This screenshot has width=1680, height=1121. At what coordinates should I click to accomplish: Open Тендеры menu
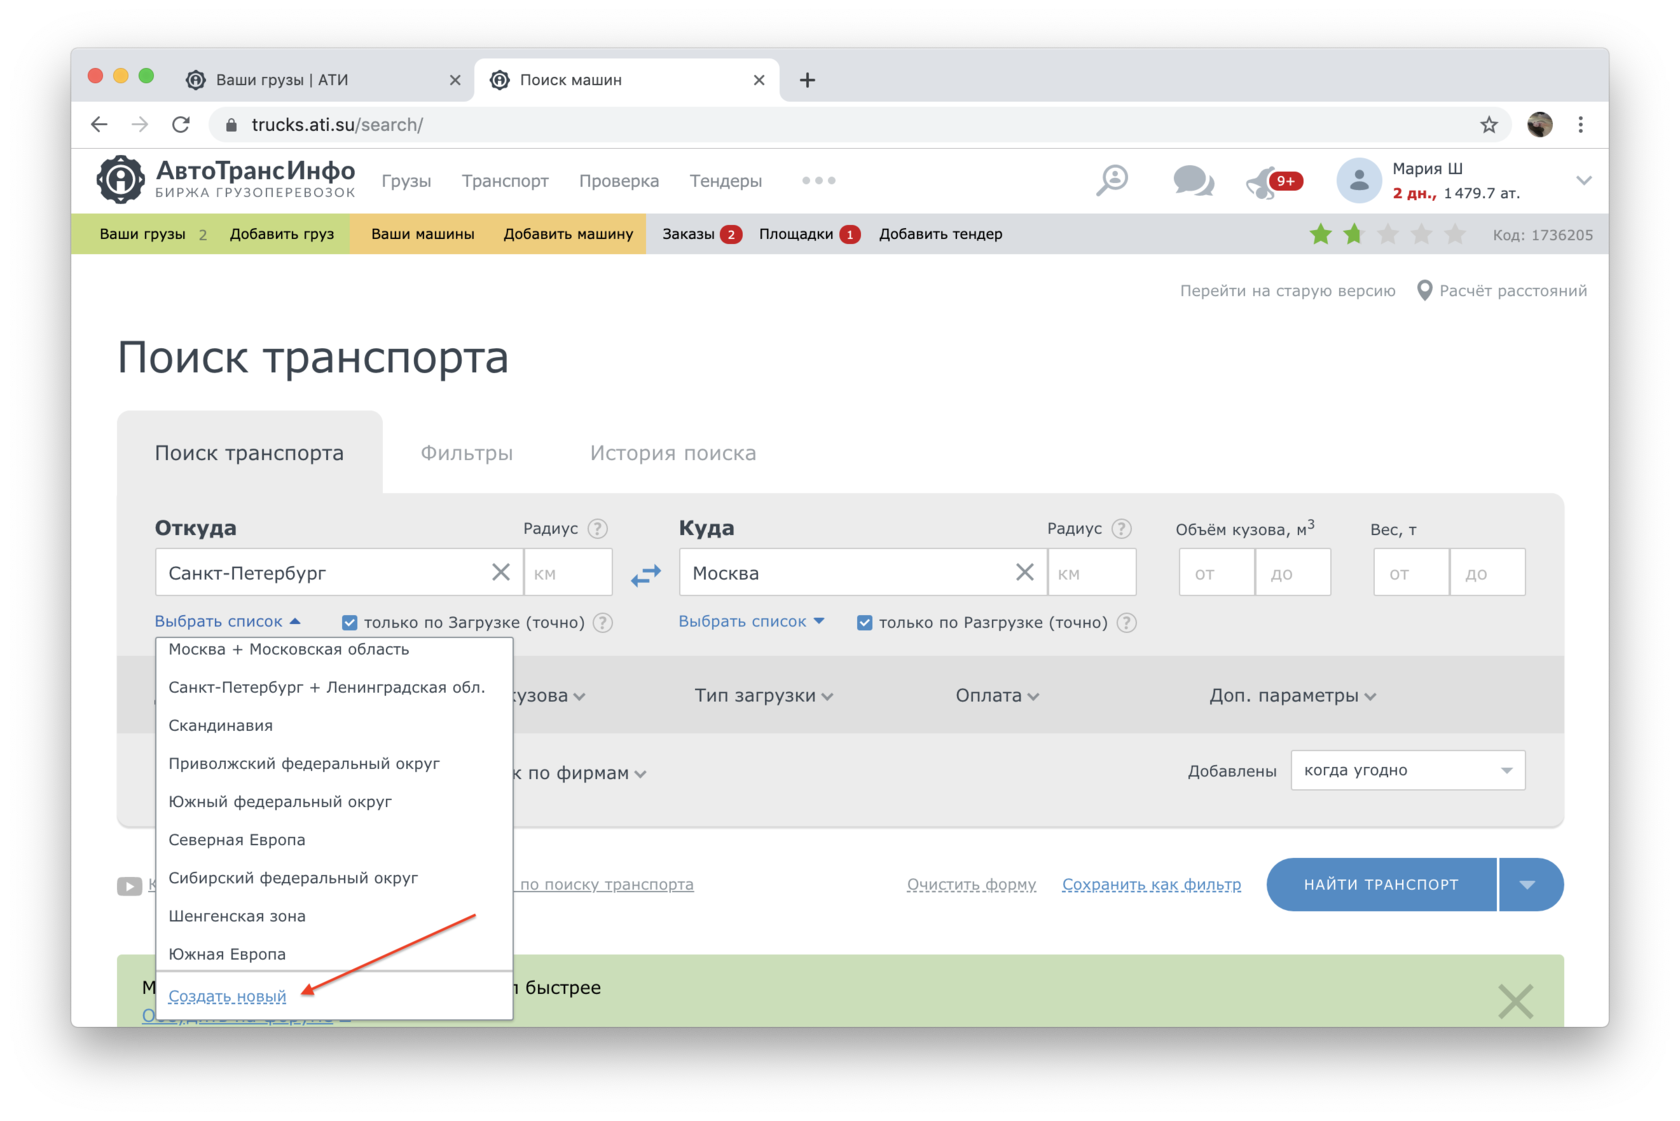[x=726, y=181]
